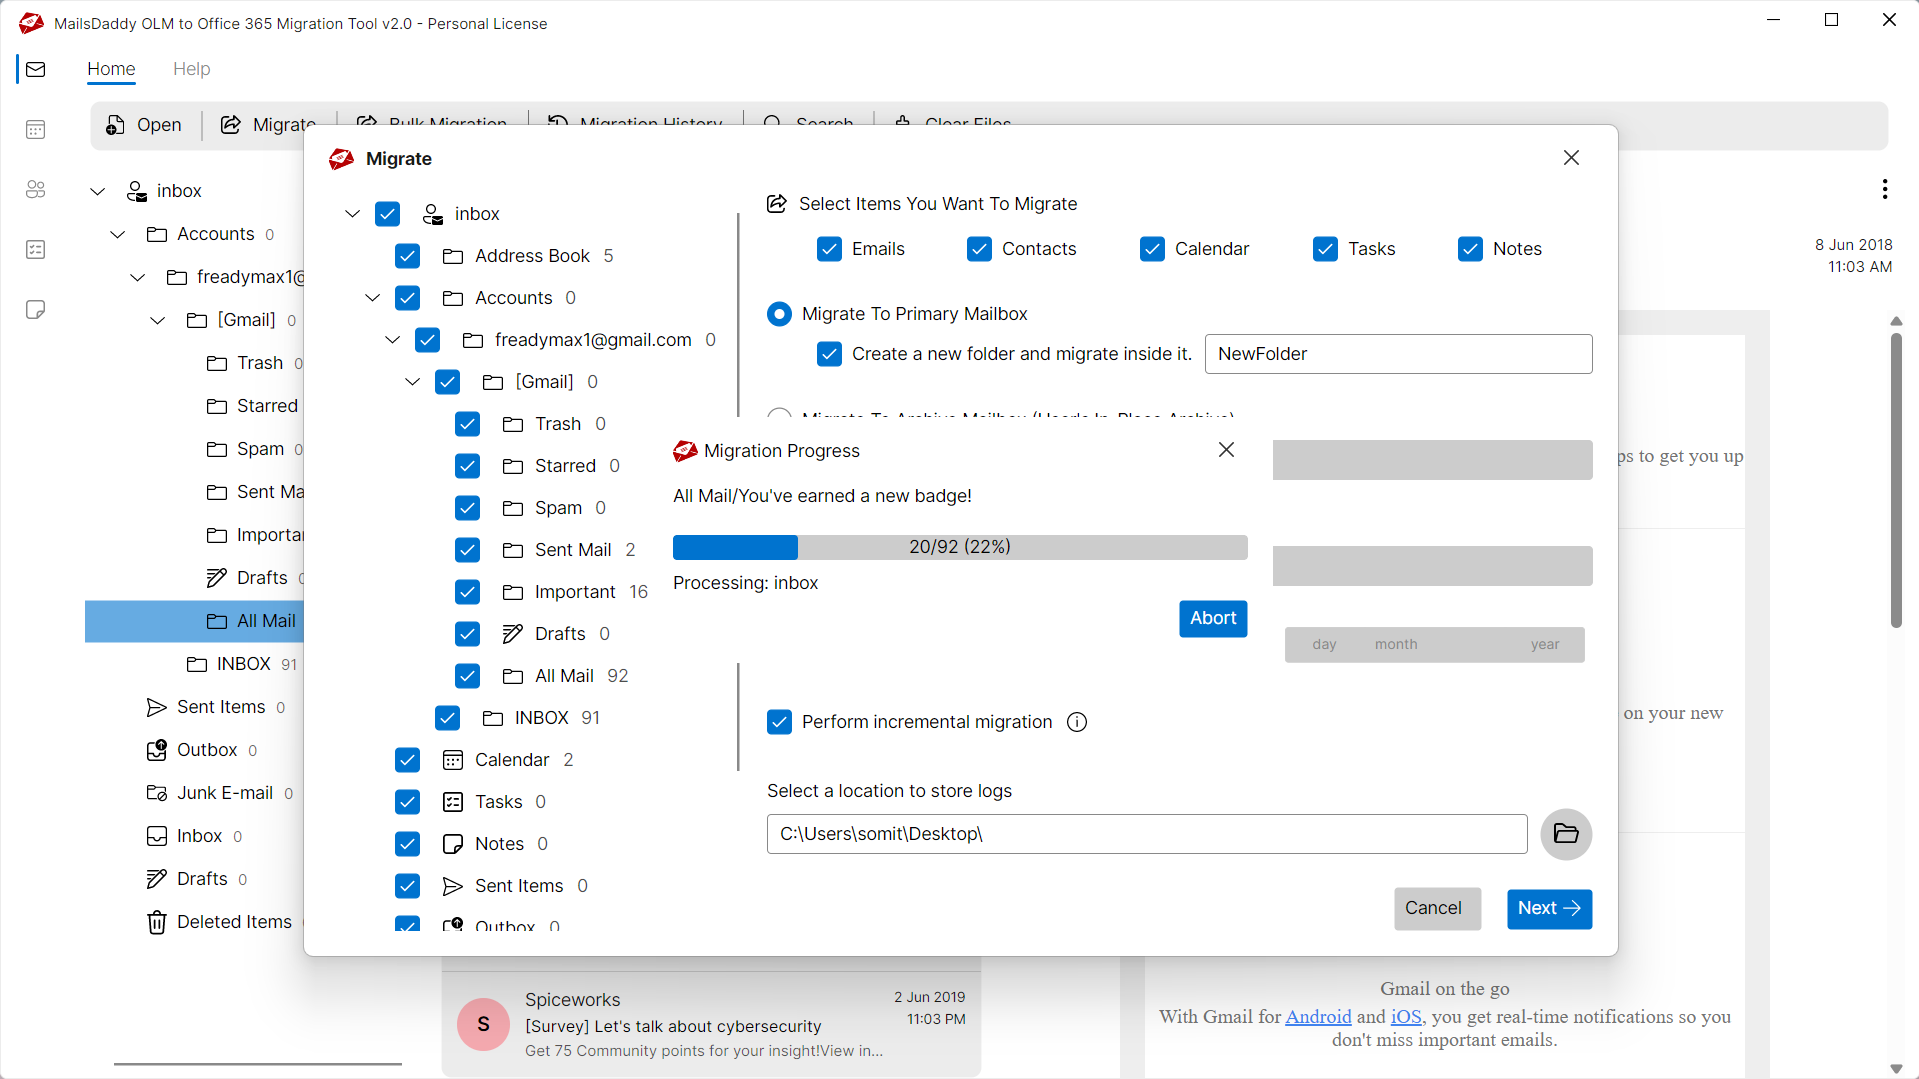Close the Migration Progress popup
The image size is (1919, 1079).
pyautogui.click(x=1227, y=450)
